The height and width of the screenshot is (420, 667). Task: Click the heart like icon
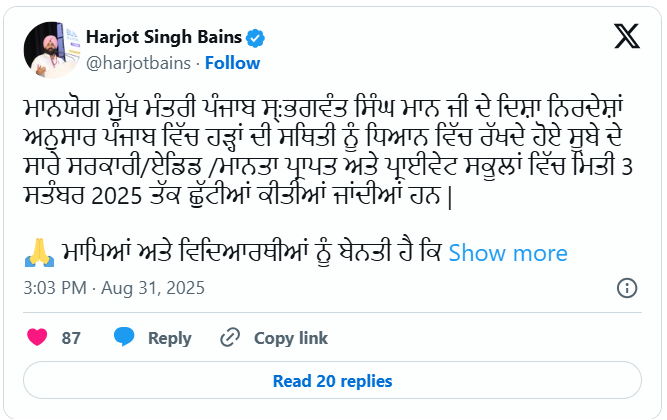(x=37, y=338)
